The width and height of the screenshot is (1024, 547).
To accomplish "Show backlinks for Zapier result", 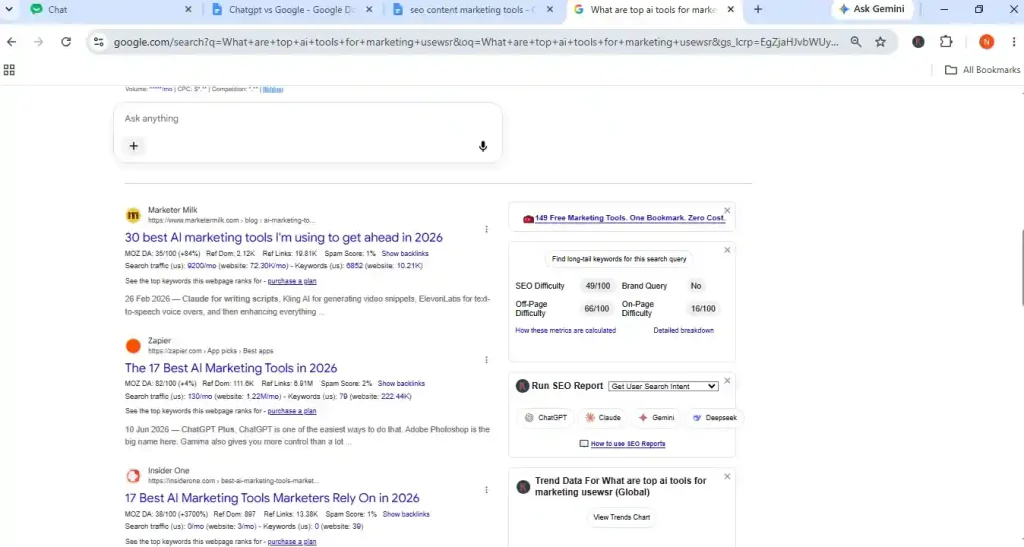I will [401, 384].
